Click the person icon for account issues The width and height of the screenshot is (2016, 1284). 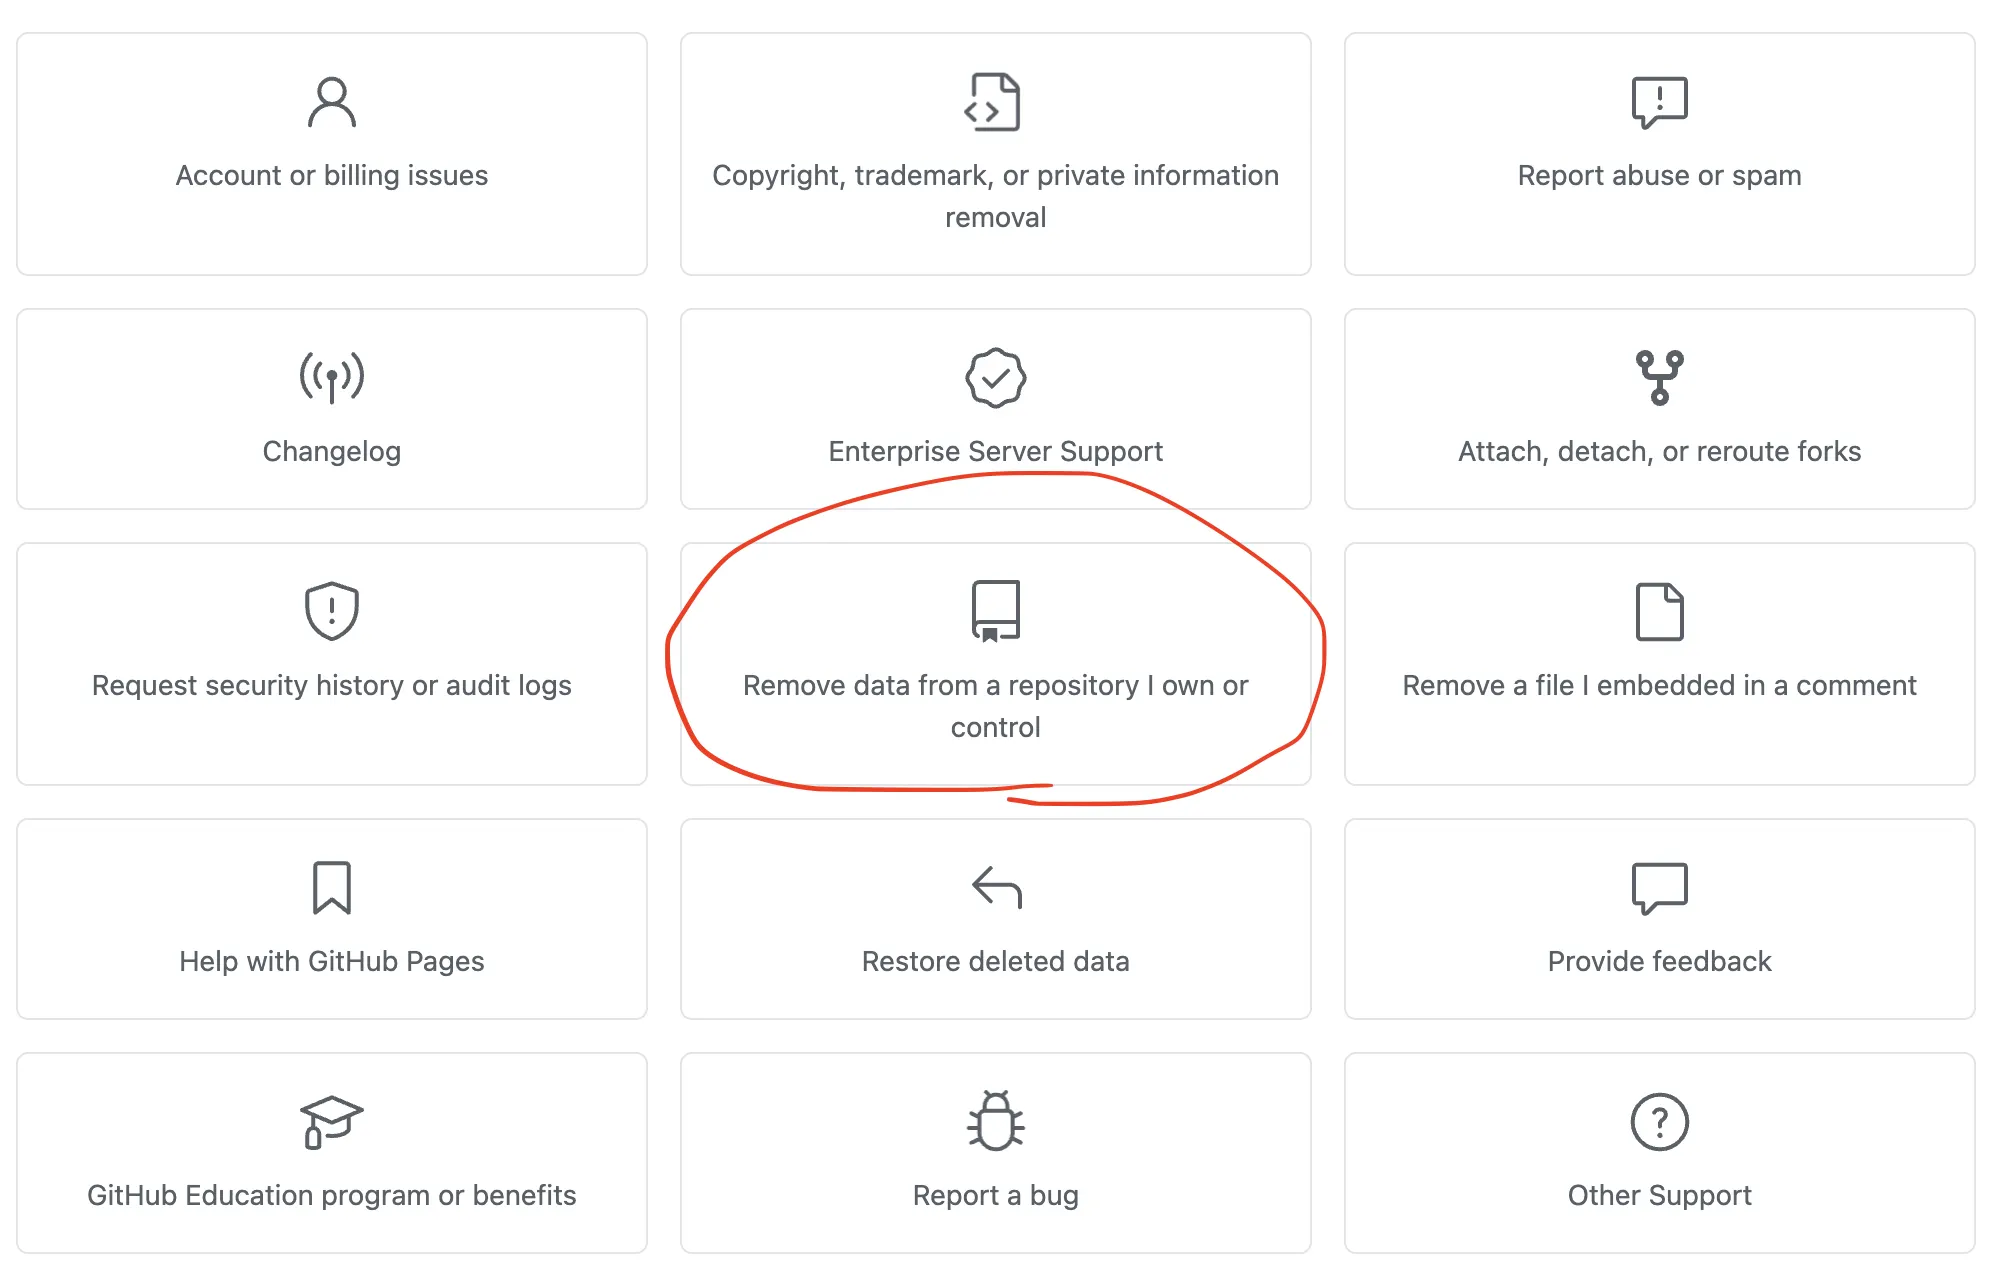tap(331, 103)
